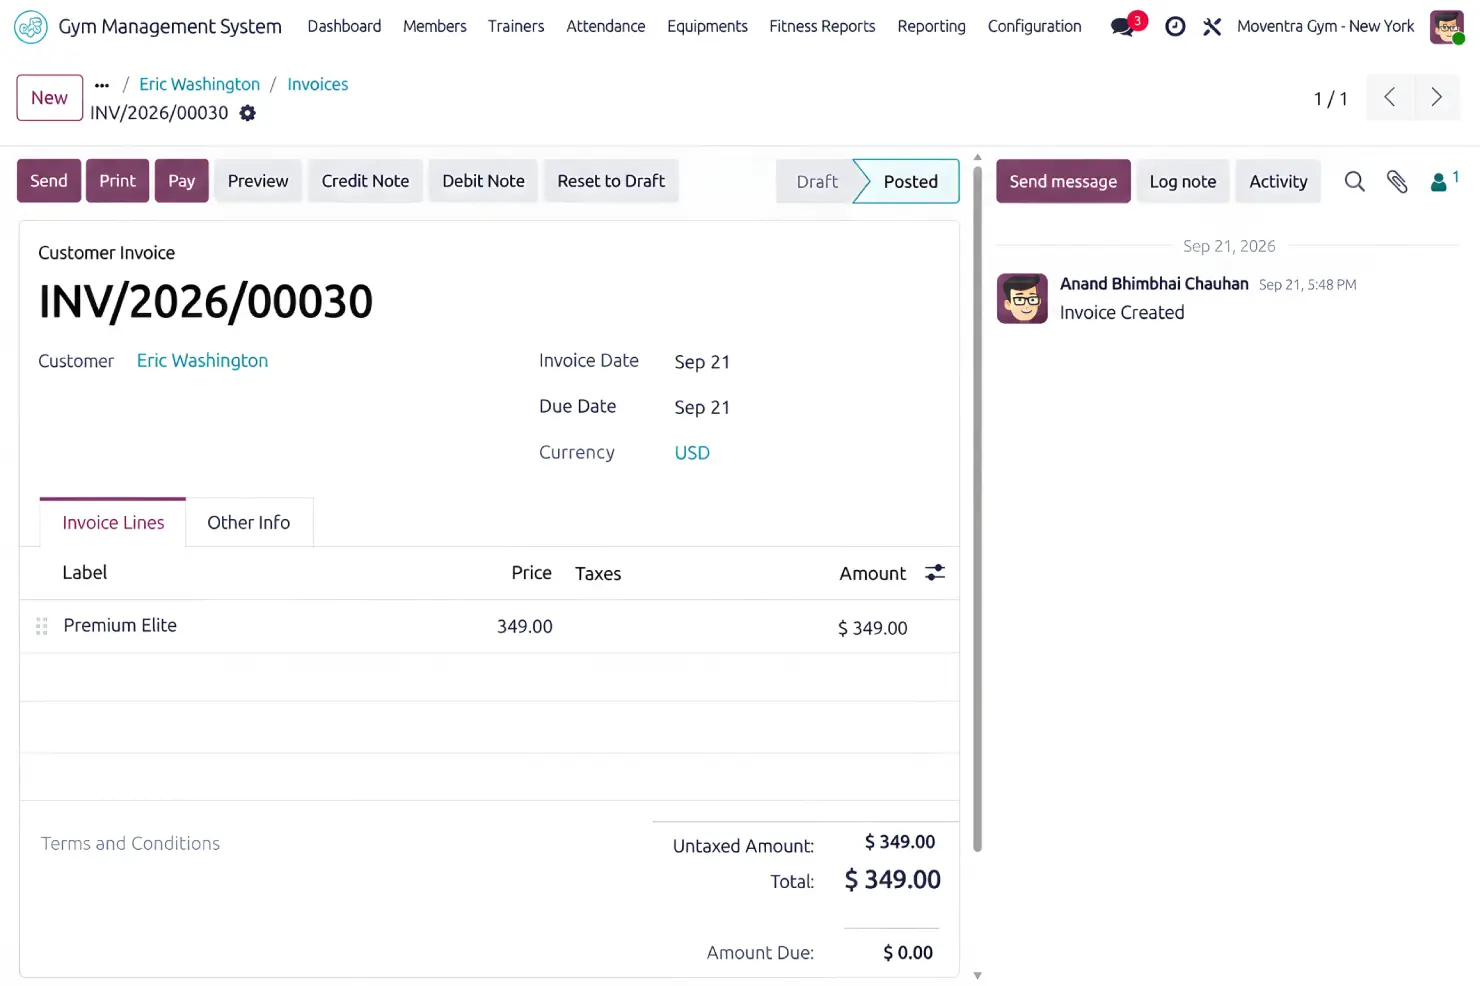Viewport: 1480px width, 986px height.
Task: Select the Draft status stage
Action: click(816, 182)
